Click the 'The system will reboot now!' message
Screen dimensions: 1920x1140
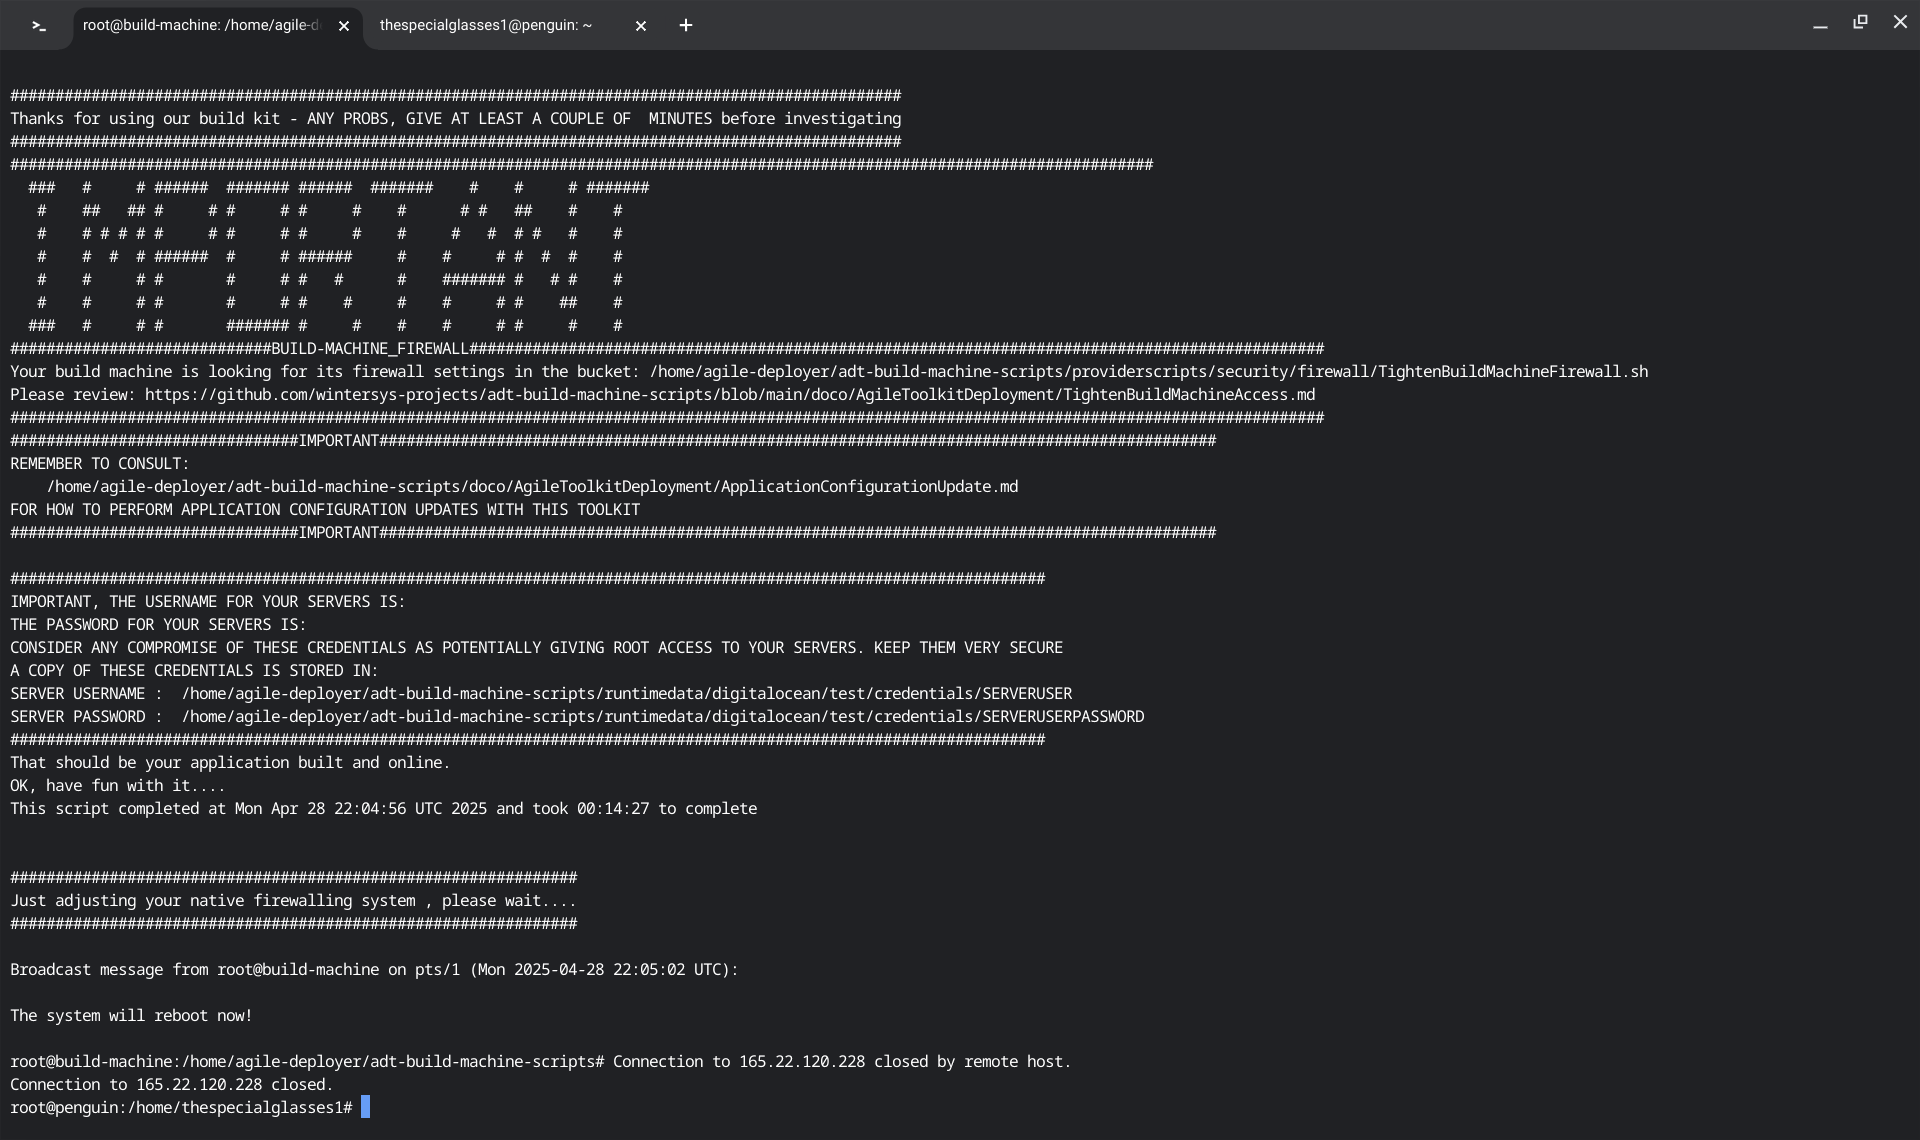(x=131, y=1016)
